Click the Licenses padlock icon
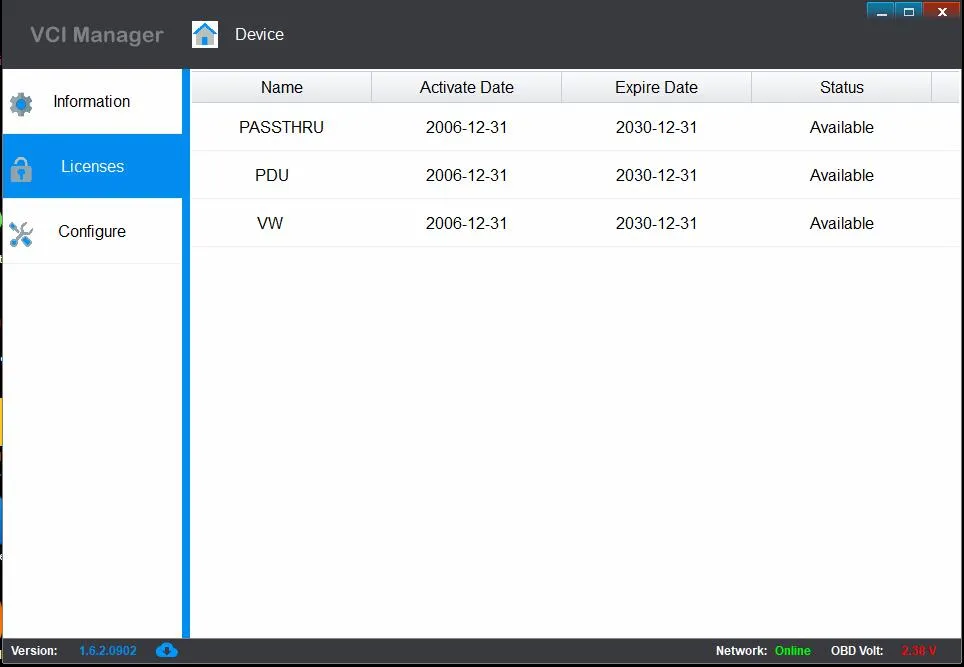The image size is (964, 667). (x=21, y=168)
